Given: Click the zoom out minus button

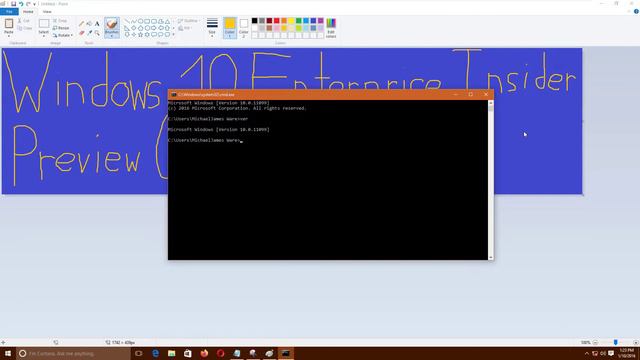Looking at the screenshot, I should 596,342.
